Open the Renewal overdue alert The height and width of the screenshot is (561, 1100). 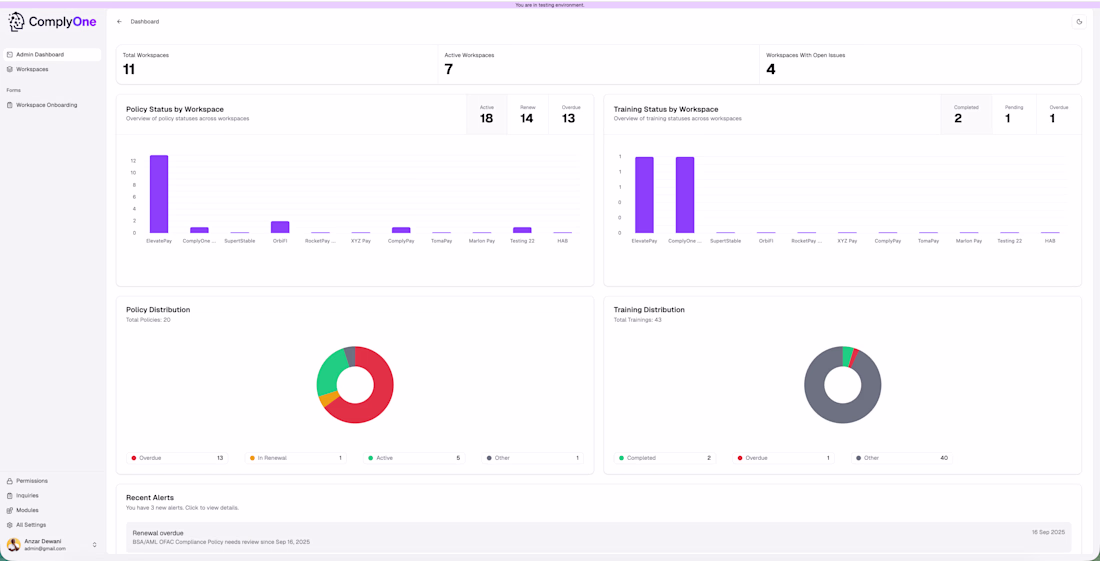599,538
